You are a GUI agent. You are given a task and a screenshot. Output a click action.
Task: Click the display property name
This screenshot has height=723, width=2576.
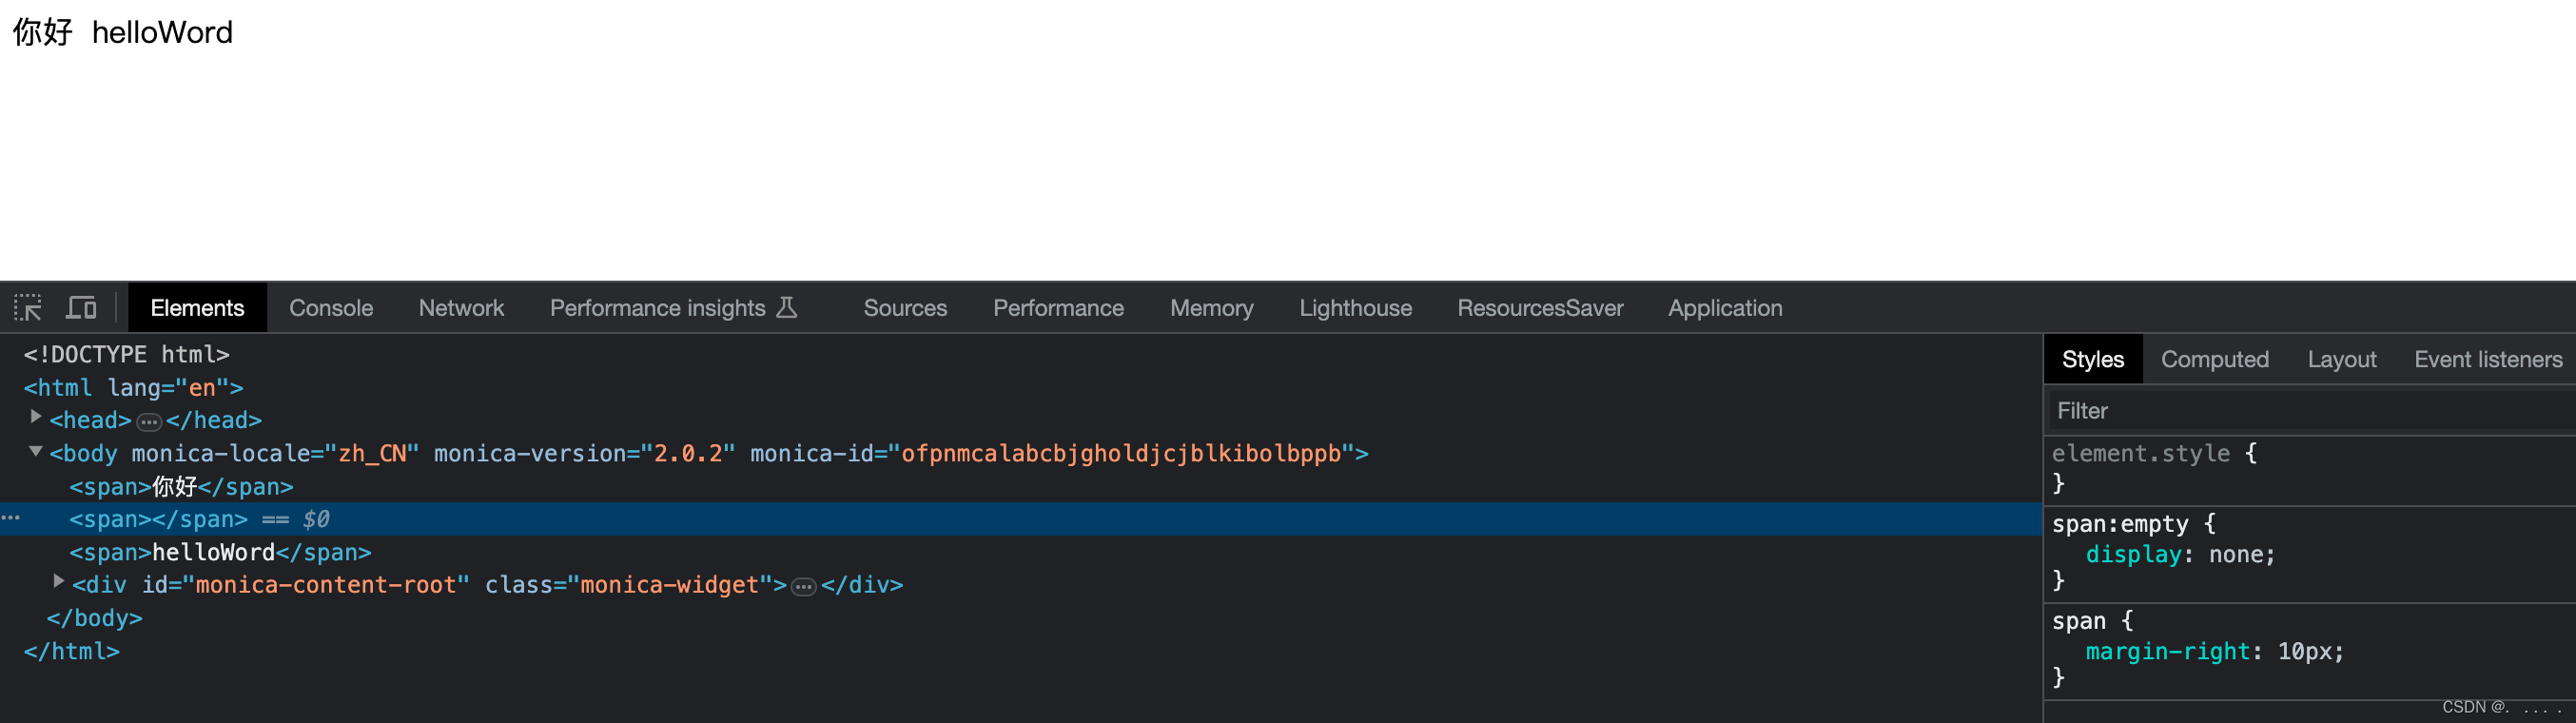(2133, 555)
